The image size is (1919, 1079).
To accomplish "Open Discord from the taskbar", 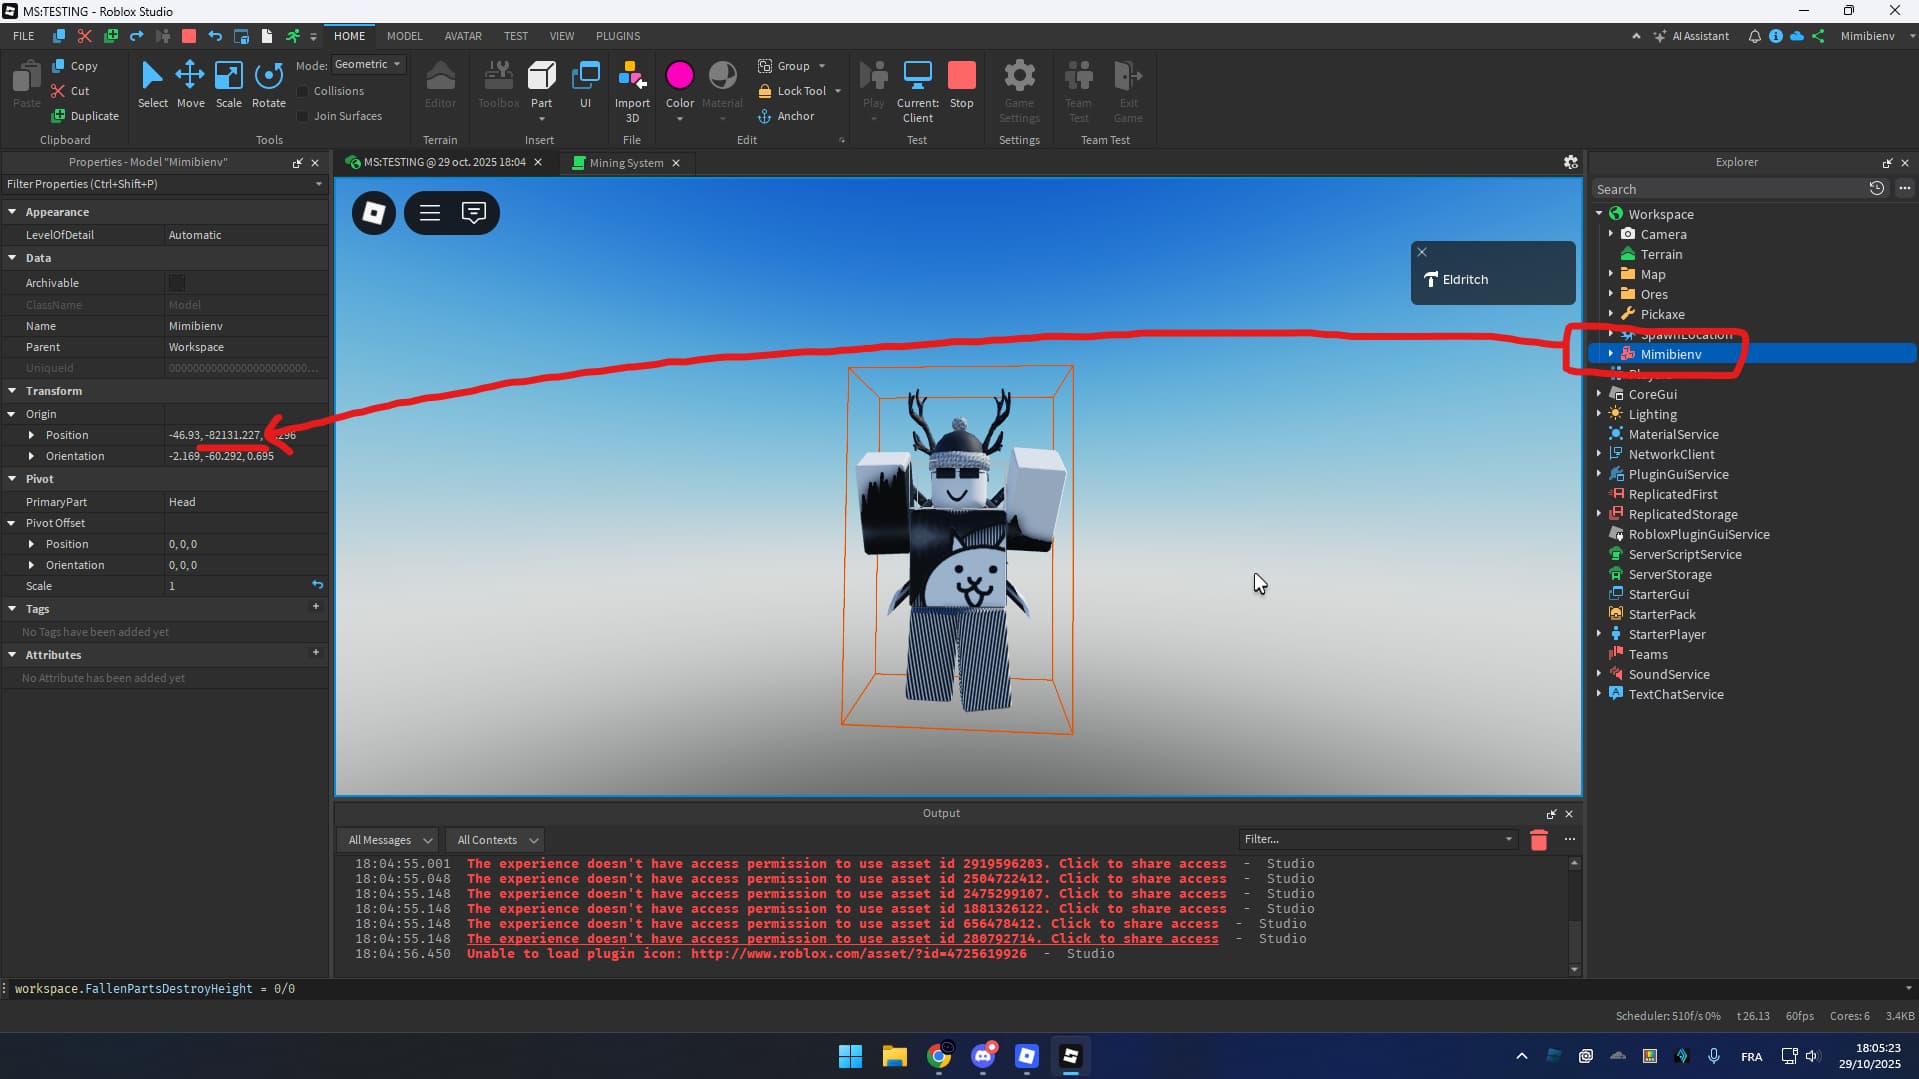I will point(983,1056).
